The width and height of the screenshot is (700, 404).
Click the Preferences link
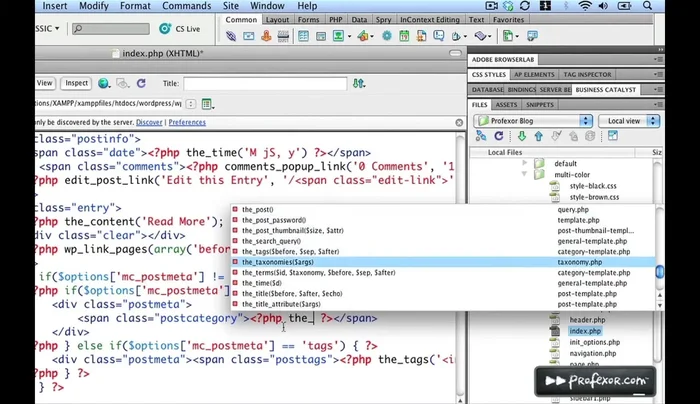187,122
